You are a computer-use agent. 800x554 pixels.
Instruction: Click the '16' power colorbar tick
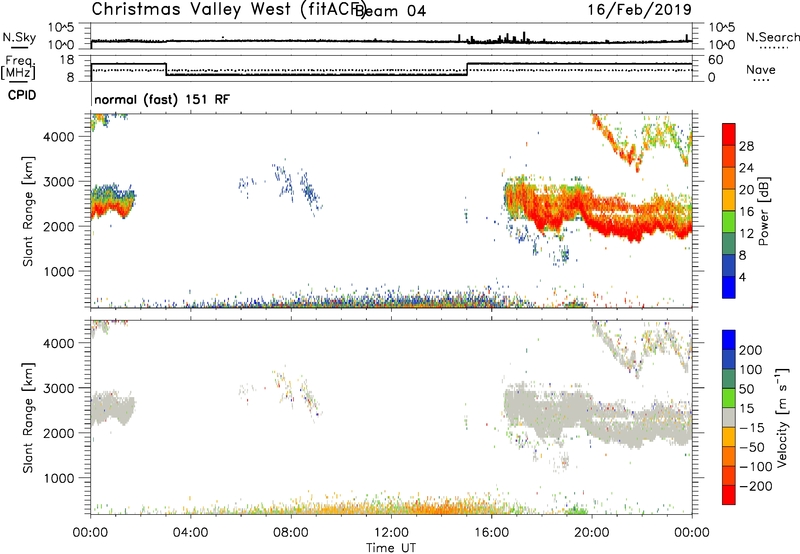click(x=746, y=212)
